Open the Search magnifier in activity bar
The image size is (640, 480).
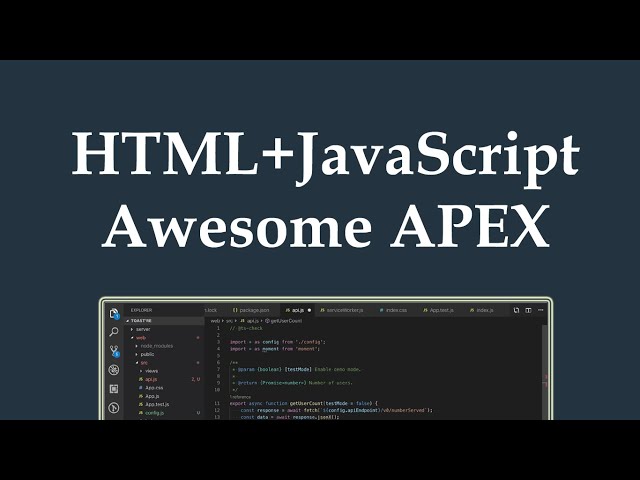[x=114, y=332]
